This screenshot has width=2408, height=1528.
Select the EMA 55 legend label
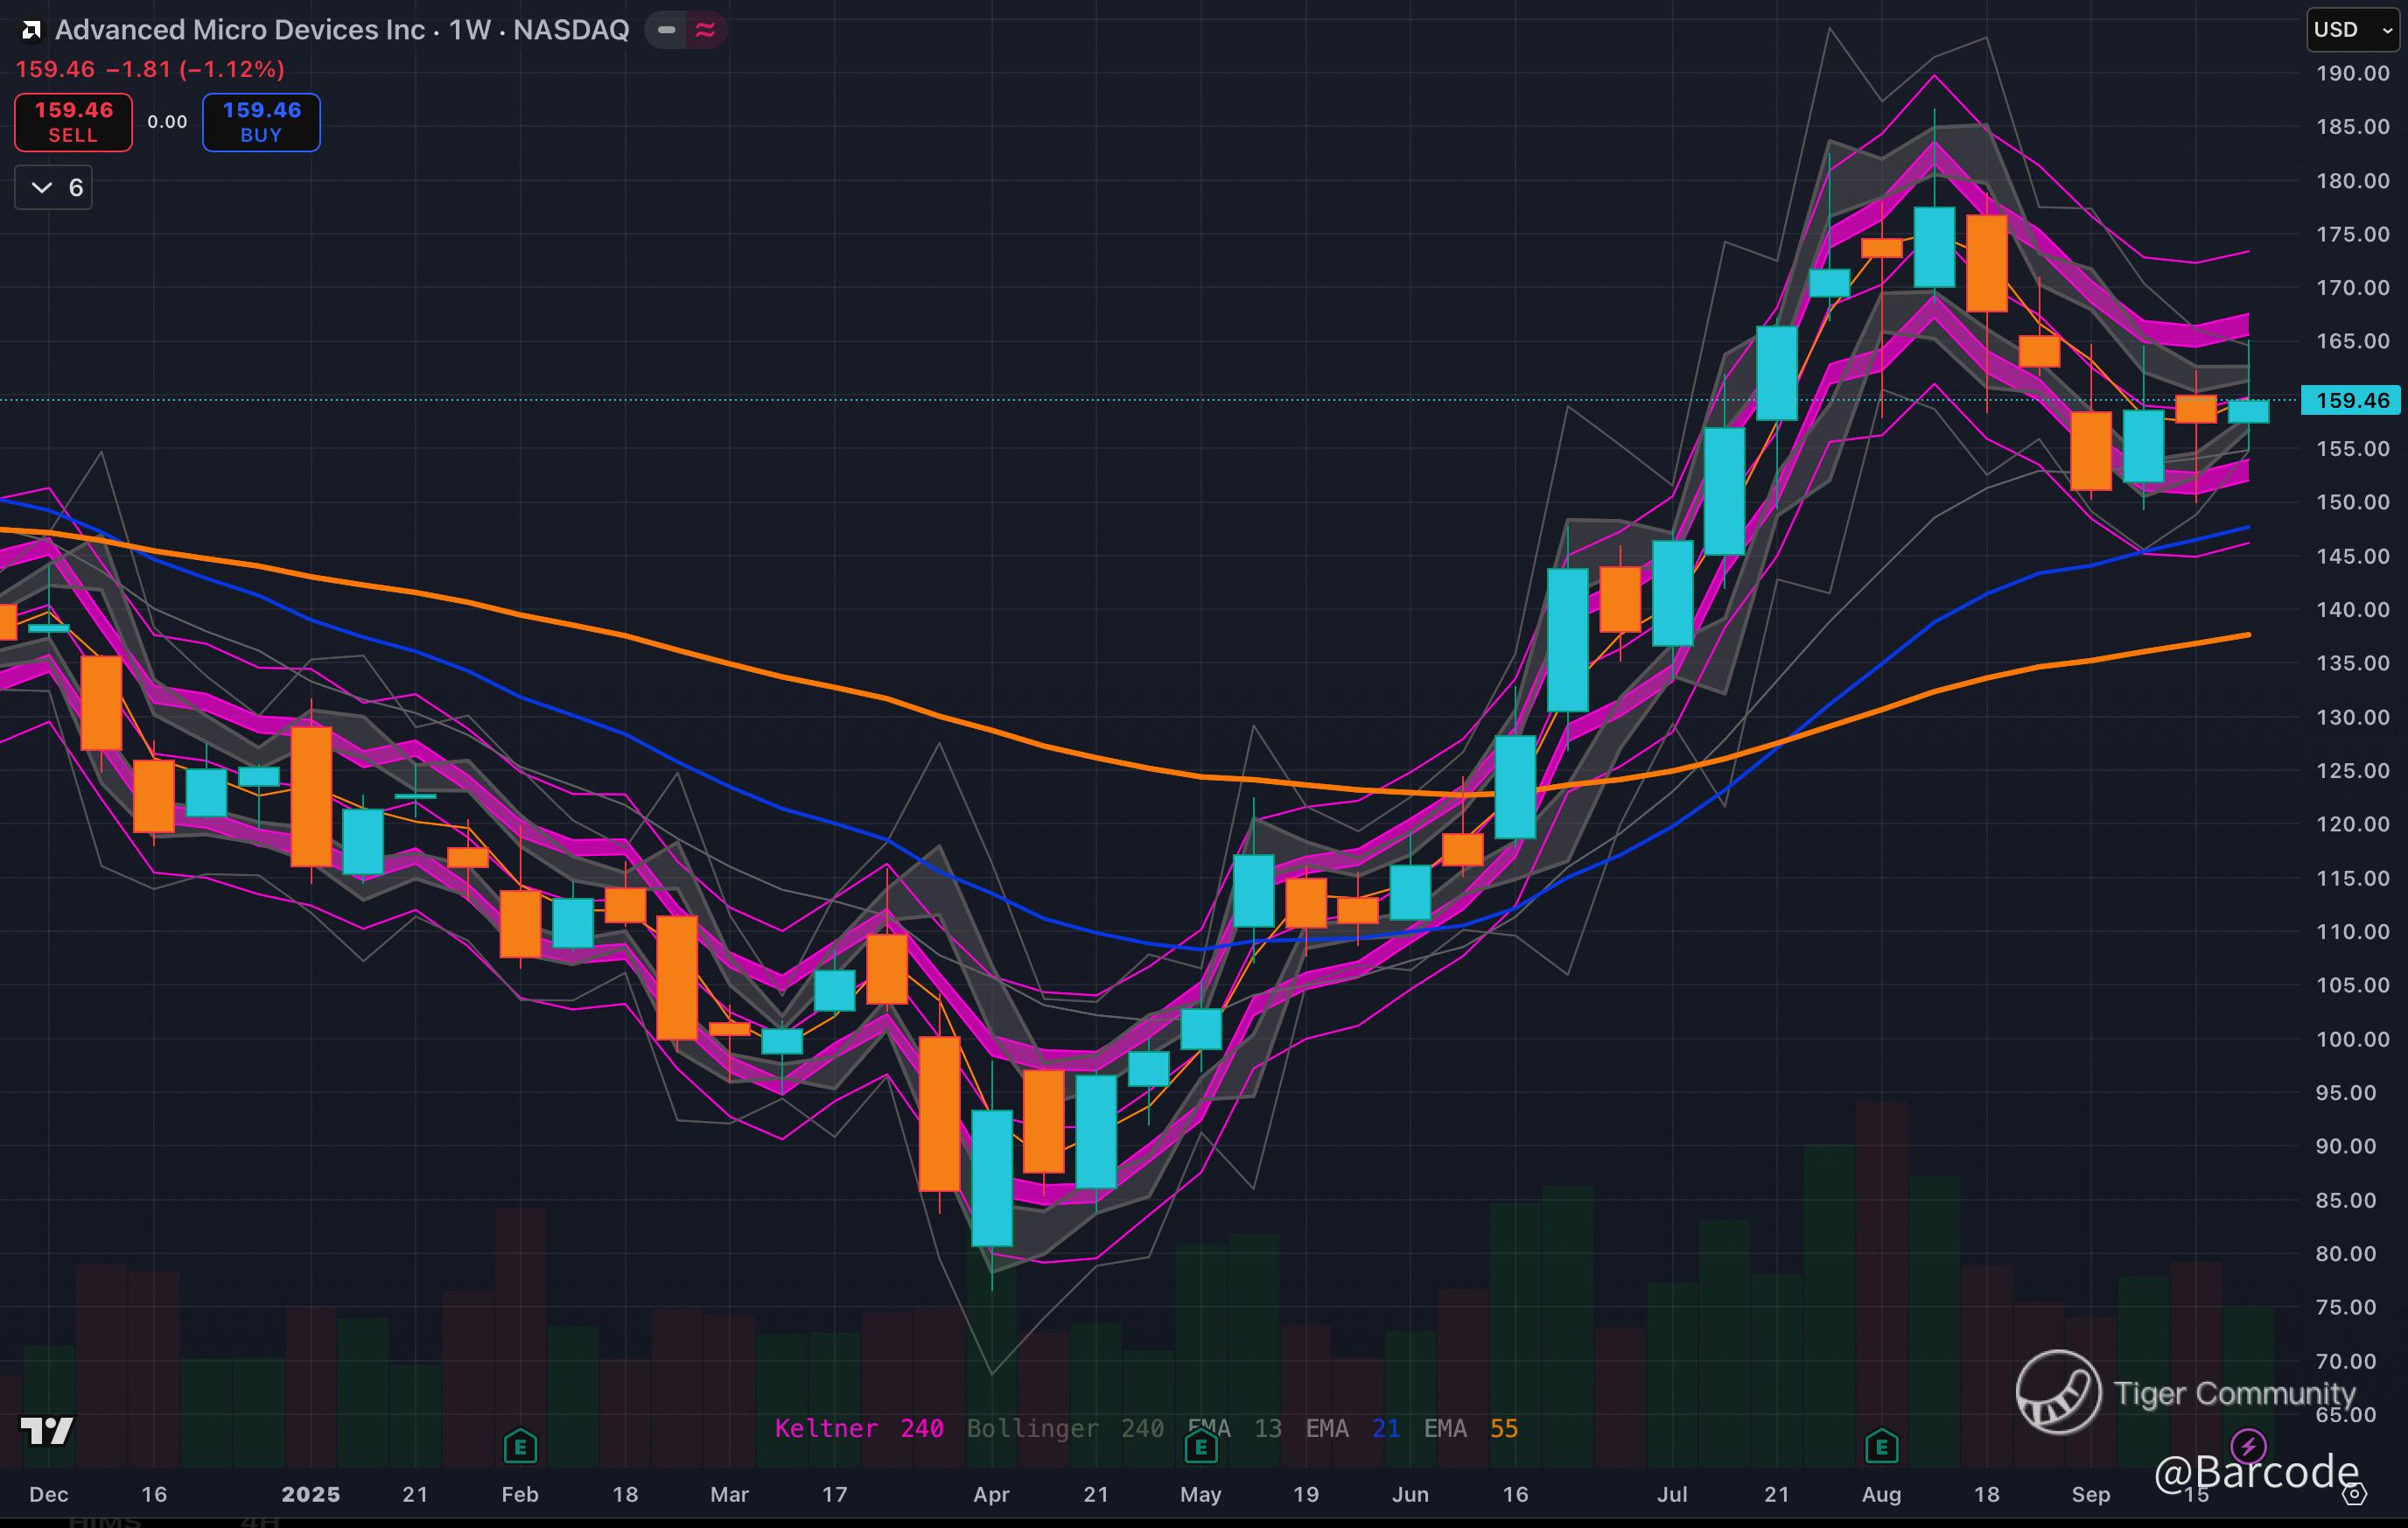click(1470, 1428)
